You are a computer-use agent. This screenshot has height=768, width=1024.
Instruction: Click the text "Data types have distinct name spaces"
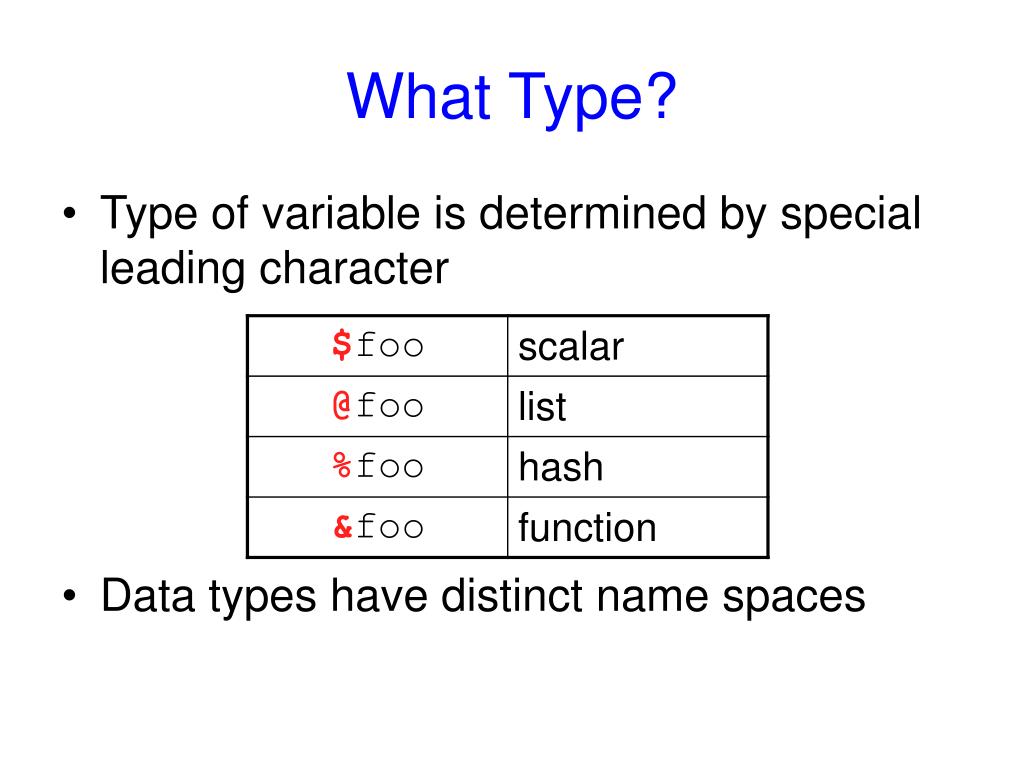483,597
